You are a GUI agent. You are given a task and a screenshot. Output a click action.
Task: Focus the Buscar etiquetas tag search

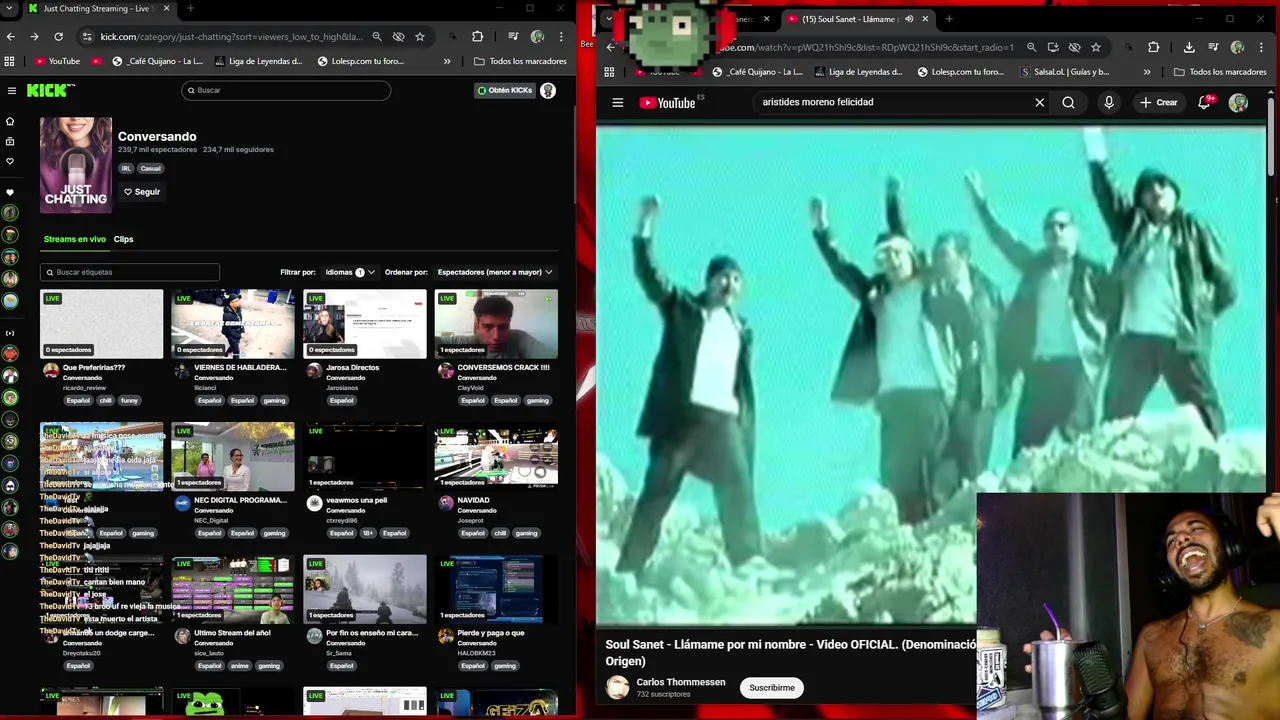click(x=130, y=272)
